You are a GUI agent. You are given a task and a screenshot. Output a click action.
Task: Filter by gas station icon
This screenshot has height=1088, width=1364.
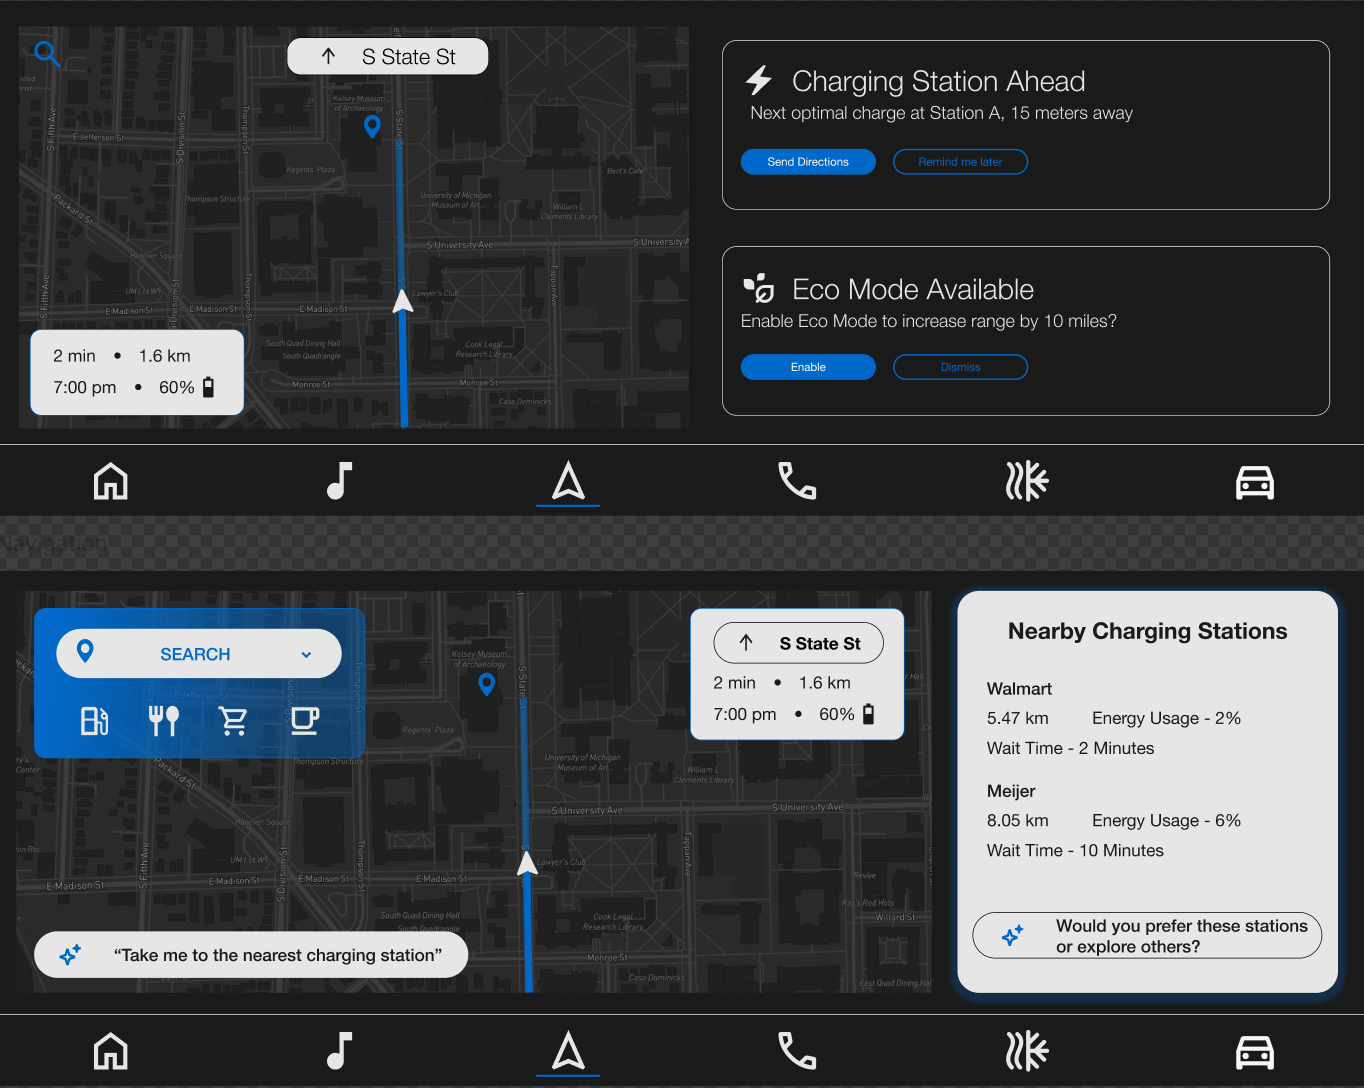click(94, 720)
